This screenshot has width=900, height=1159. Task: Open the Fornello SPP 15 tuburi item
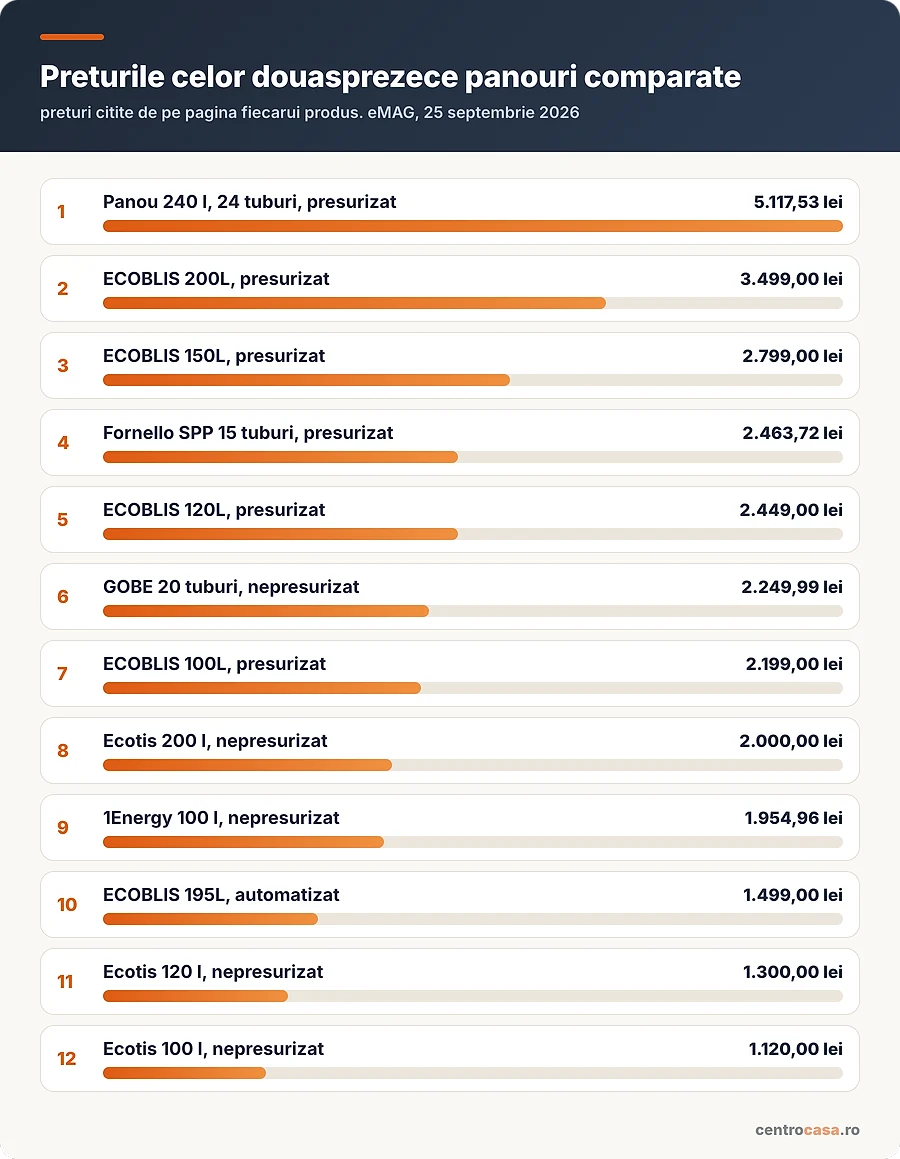(450, 442)
